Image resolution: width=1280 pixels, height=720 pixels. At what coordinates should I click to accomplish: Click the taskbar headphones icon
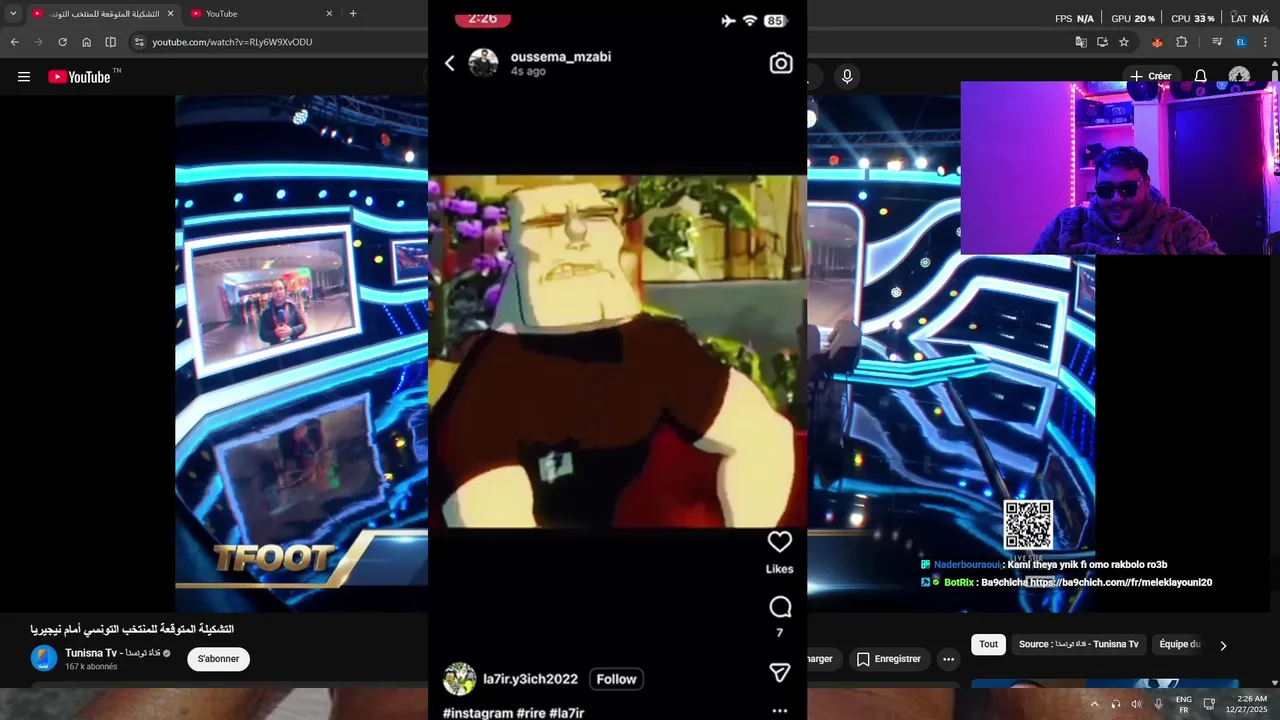pos(1115,704)
